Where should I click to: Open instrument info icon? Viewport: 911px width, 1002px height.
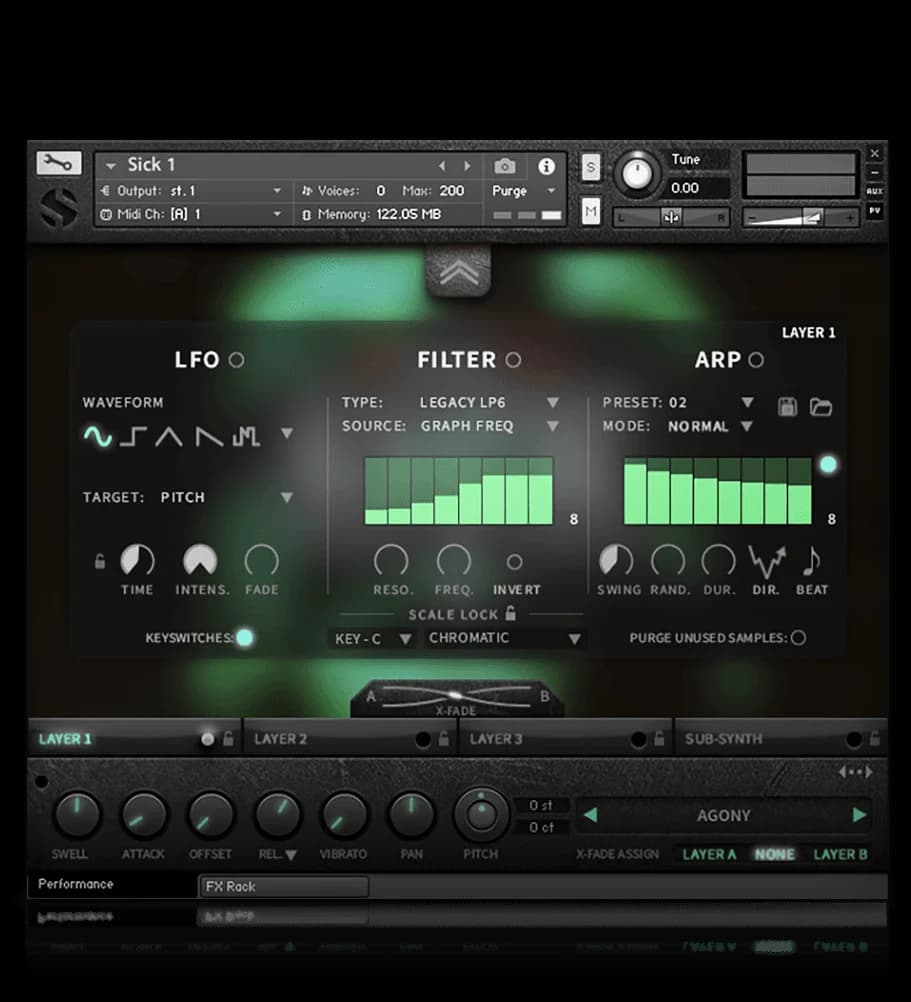(546, 166)
